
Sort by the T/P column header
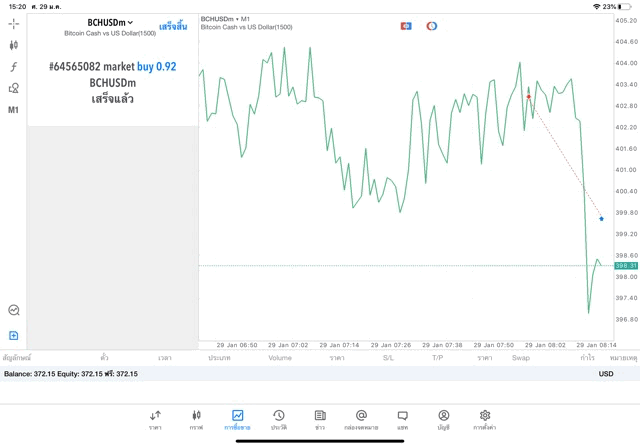438,358
